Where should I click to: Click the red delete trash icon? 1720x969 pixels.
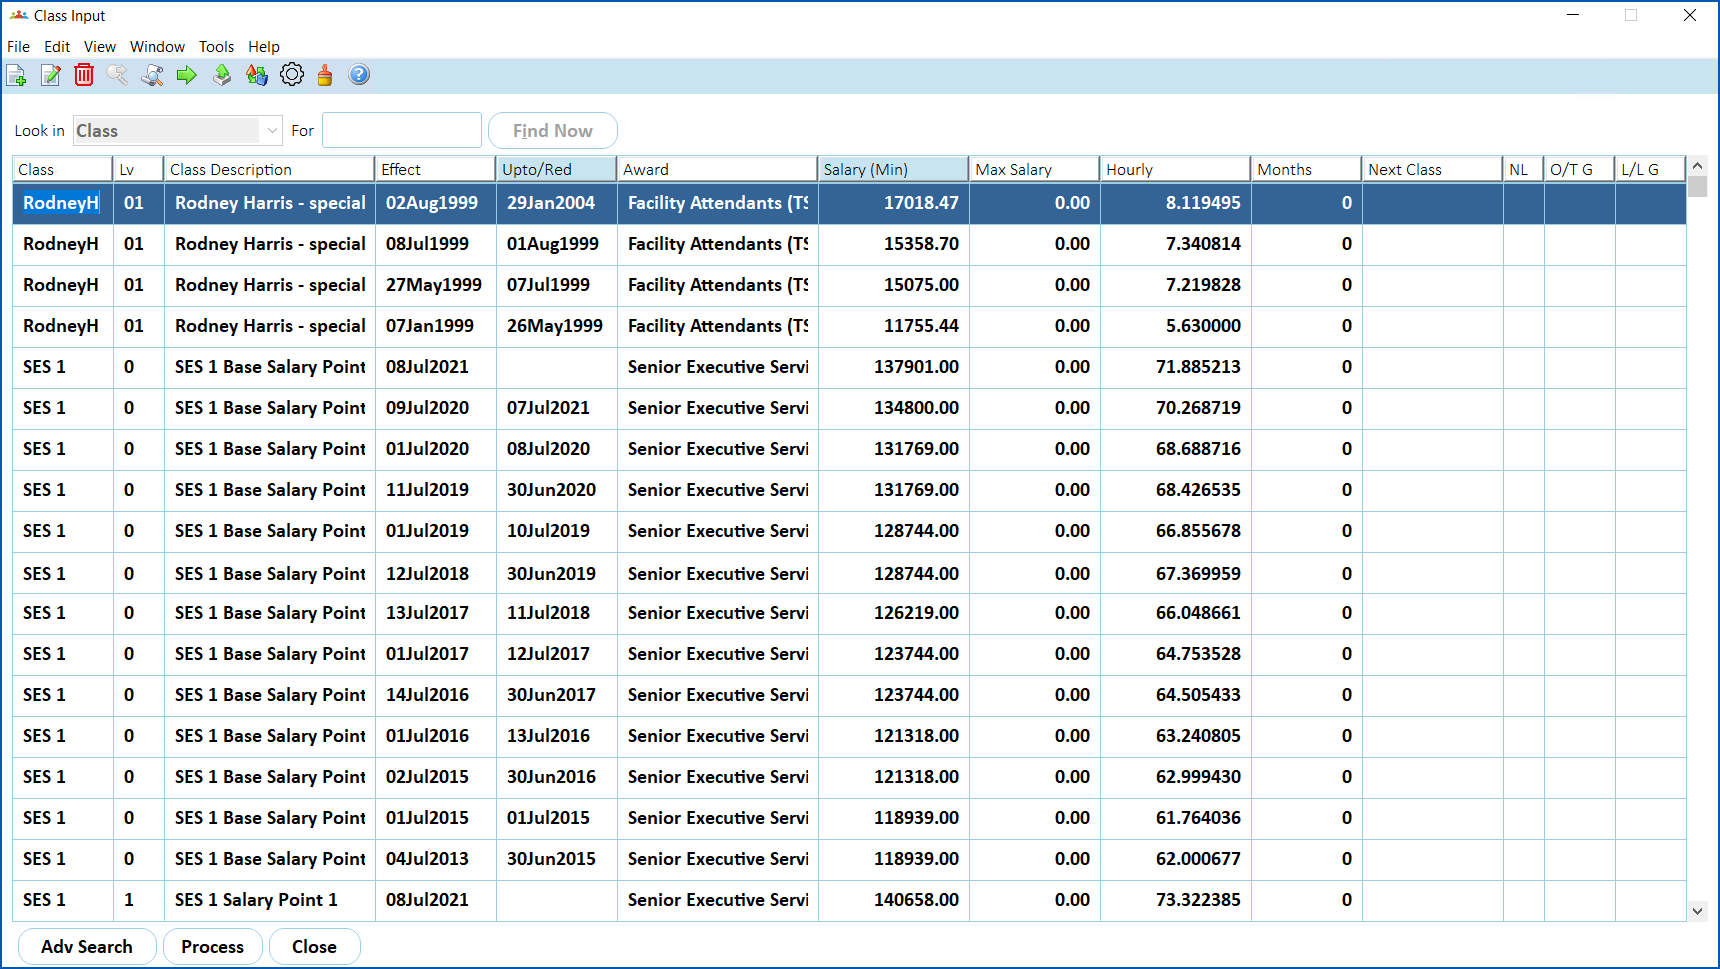84,75
